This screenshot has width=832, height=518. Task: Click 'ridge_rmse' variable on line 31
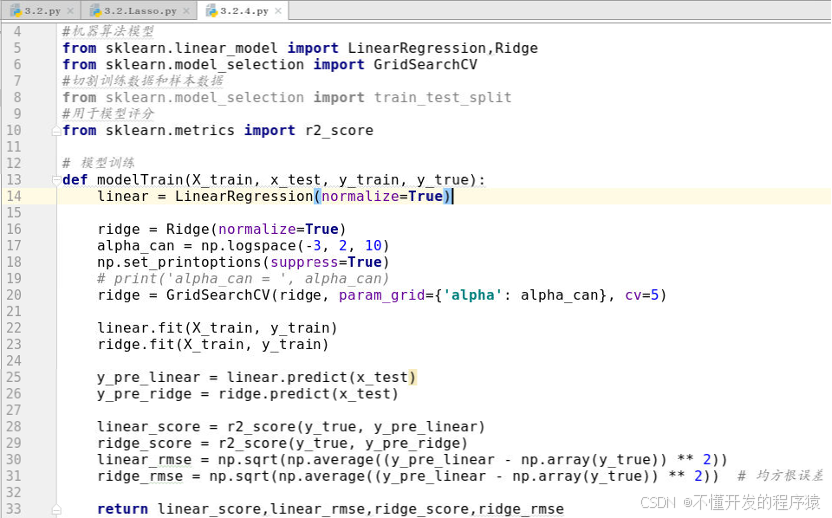(x=140, y=476)
